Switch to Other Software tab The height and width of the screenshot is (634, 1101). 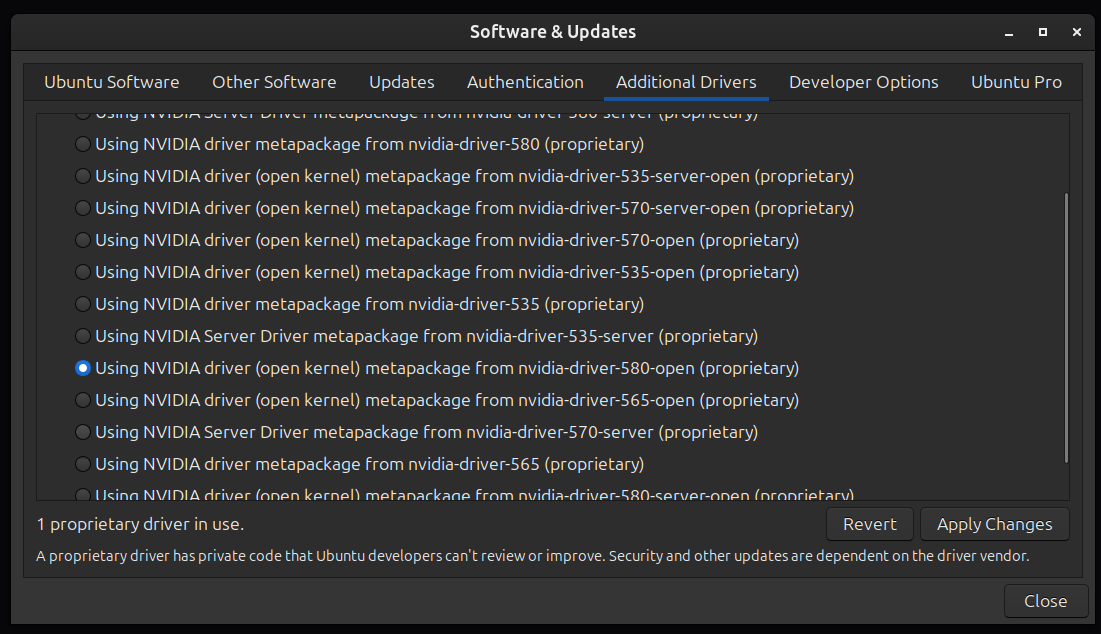coord(274,82)
